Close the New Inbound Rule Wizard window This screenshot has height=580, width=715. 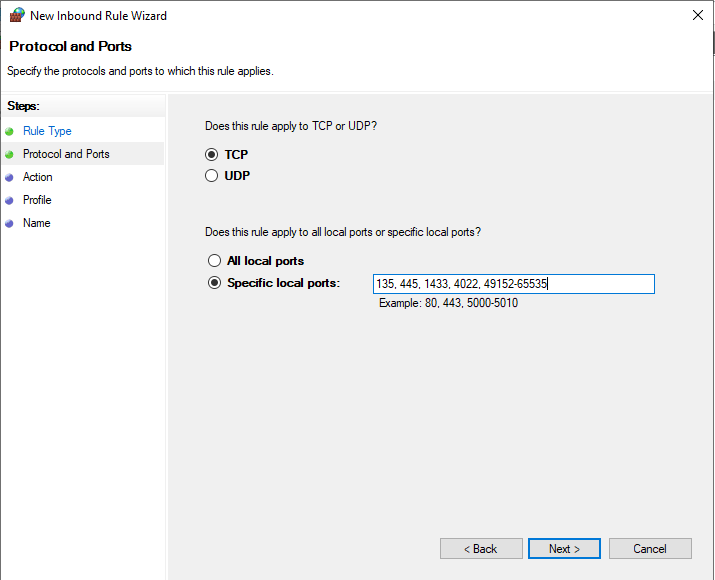697,15
